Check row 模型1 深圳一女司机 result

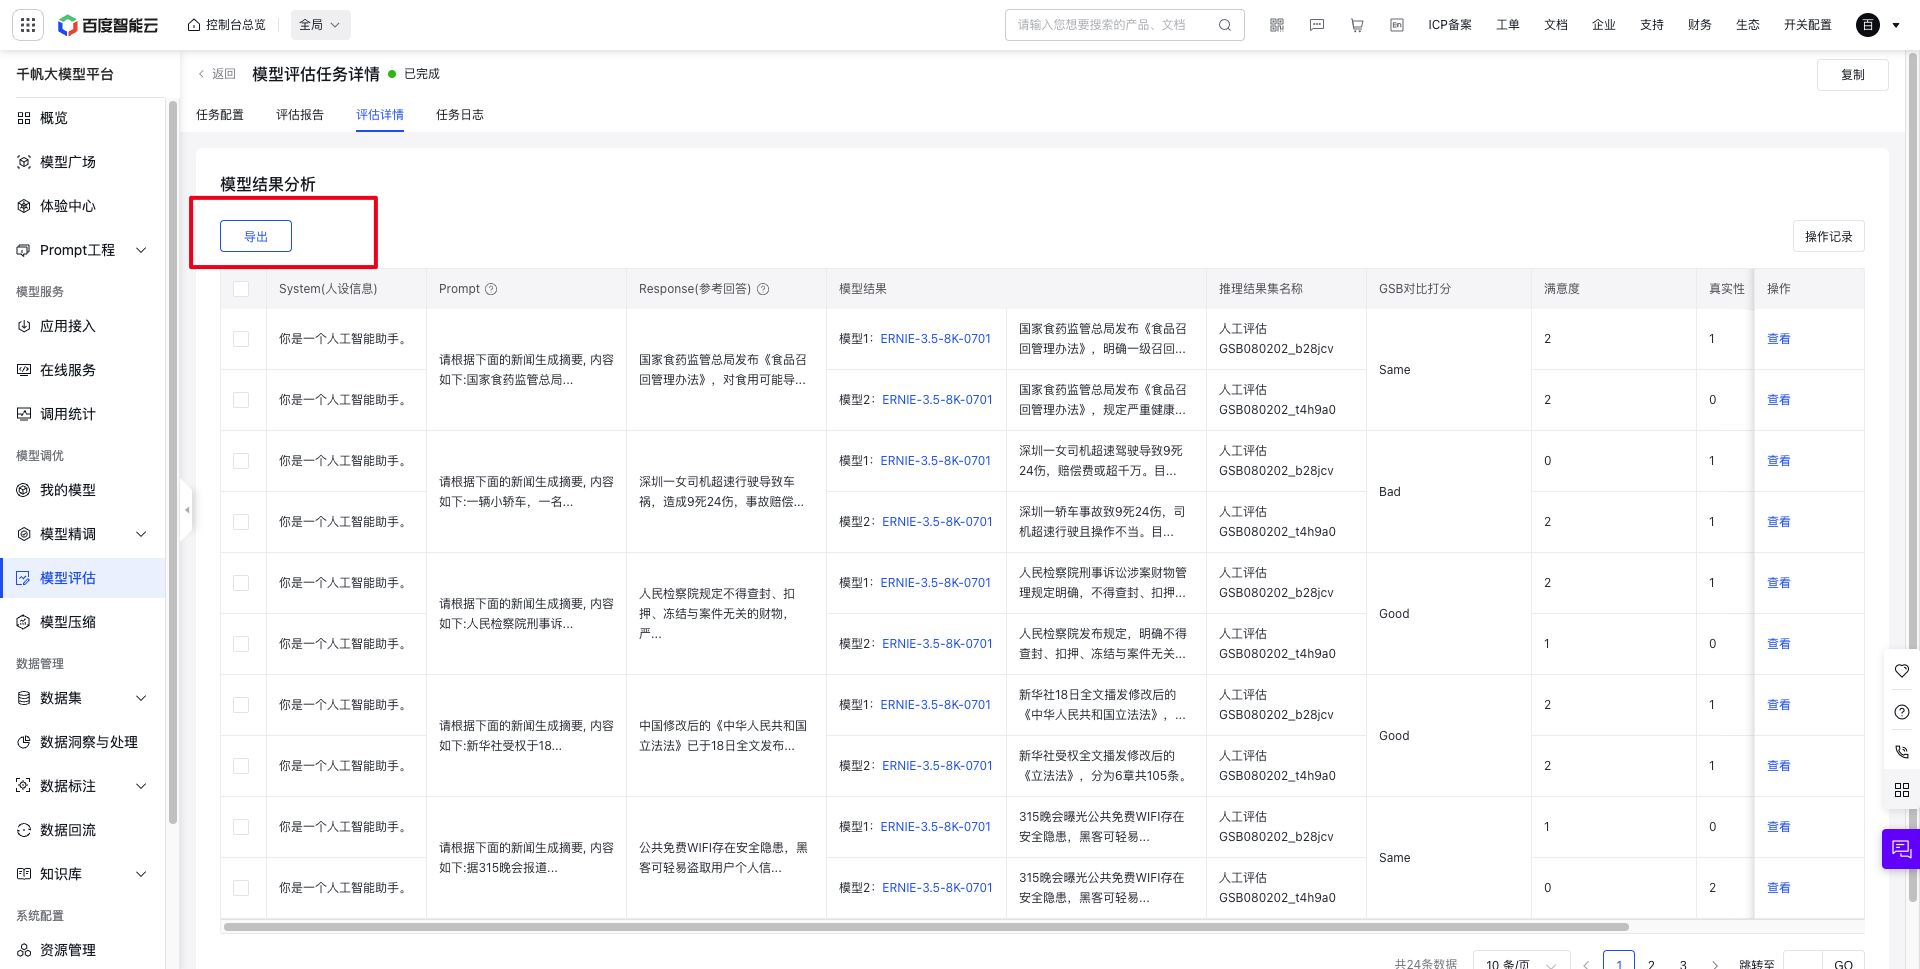pyautogui.click(x=241, y=461)
